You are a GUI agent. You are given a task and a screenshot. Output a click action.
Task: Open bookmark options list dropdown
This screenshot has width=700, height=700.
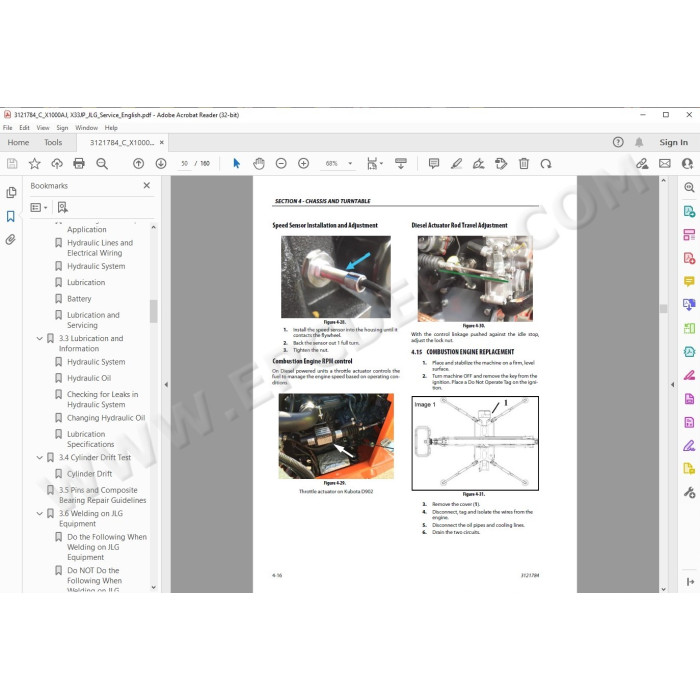[39, 208]
